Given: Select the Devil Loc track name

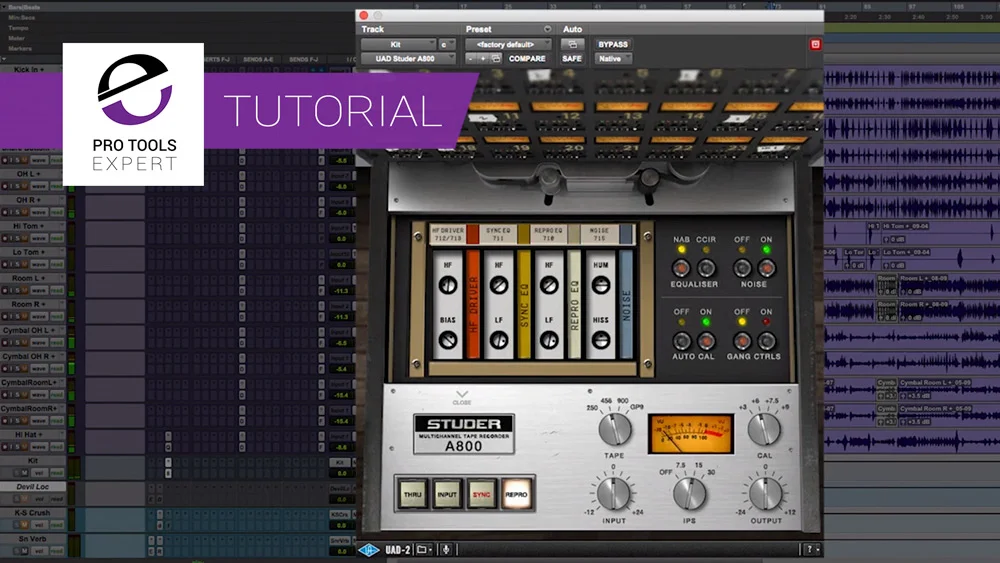Looking at the screenshot, I should coord(32,486).
